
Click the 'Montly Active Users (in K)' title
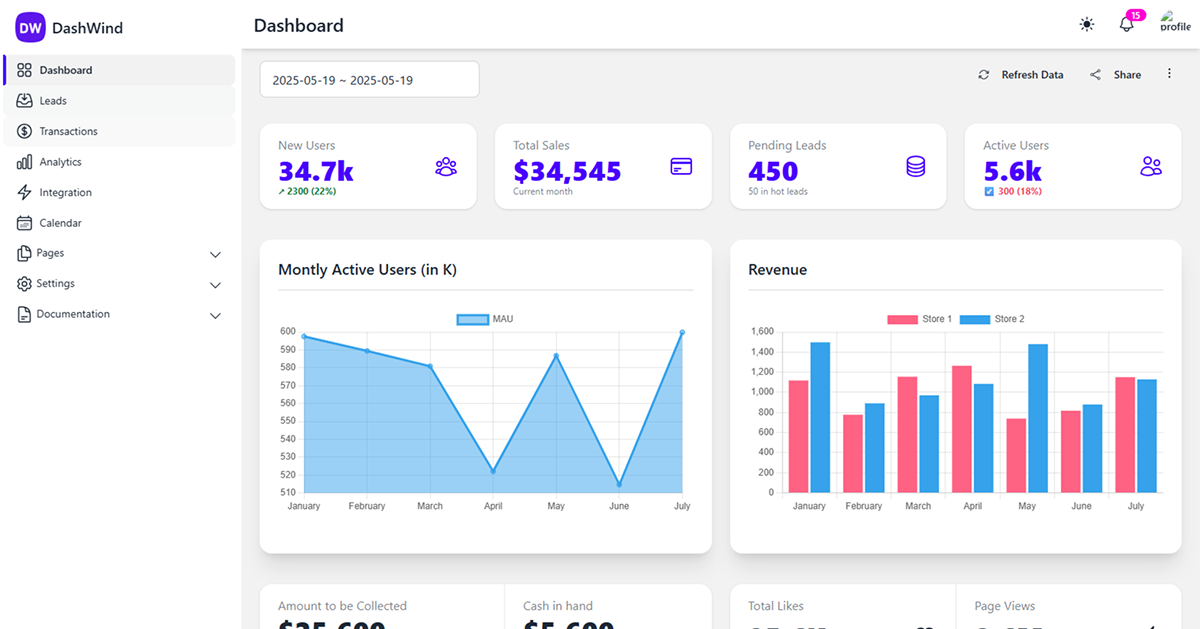coord(367,270)
